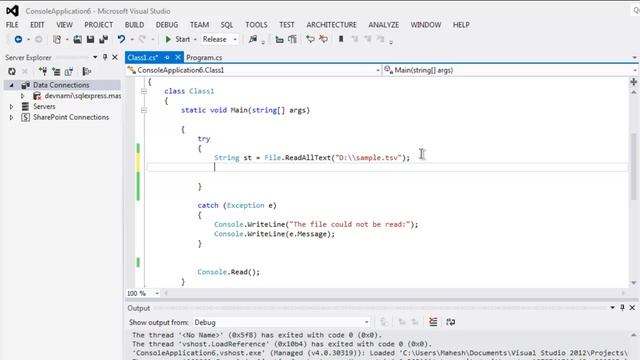Click the Navigate Backward arrow icon

18,39
